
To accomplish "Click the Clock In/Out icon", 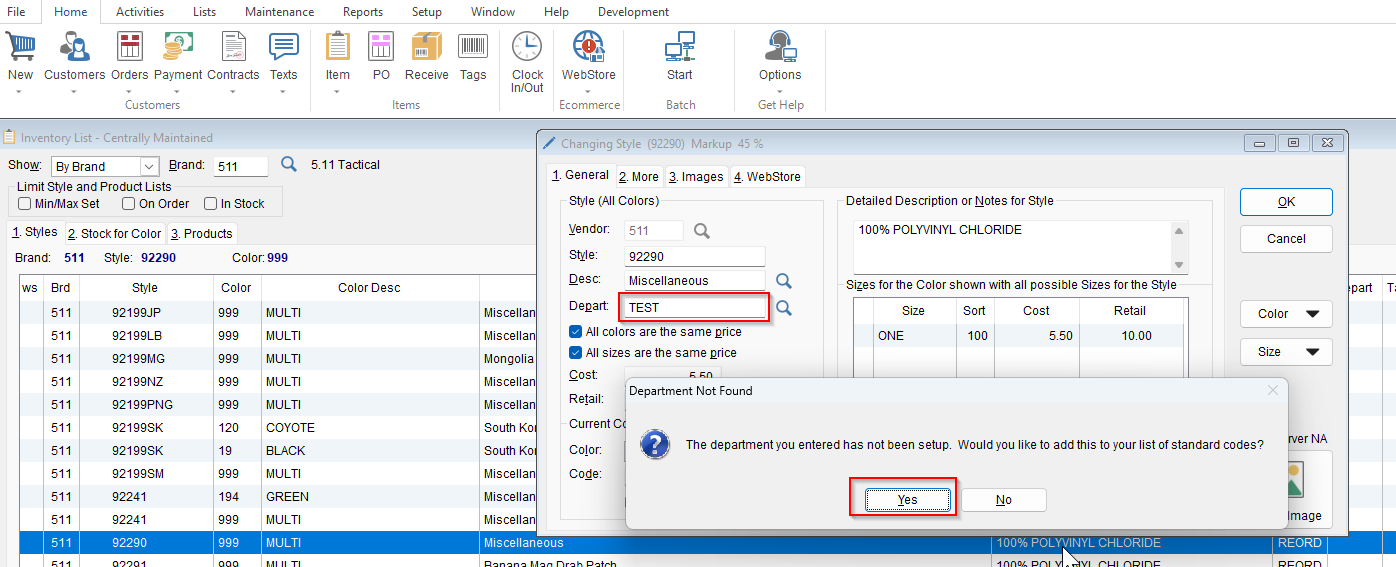I will (527, 47).
